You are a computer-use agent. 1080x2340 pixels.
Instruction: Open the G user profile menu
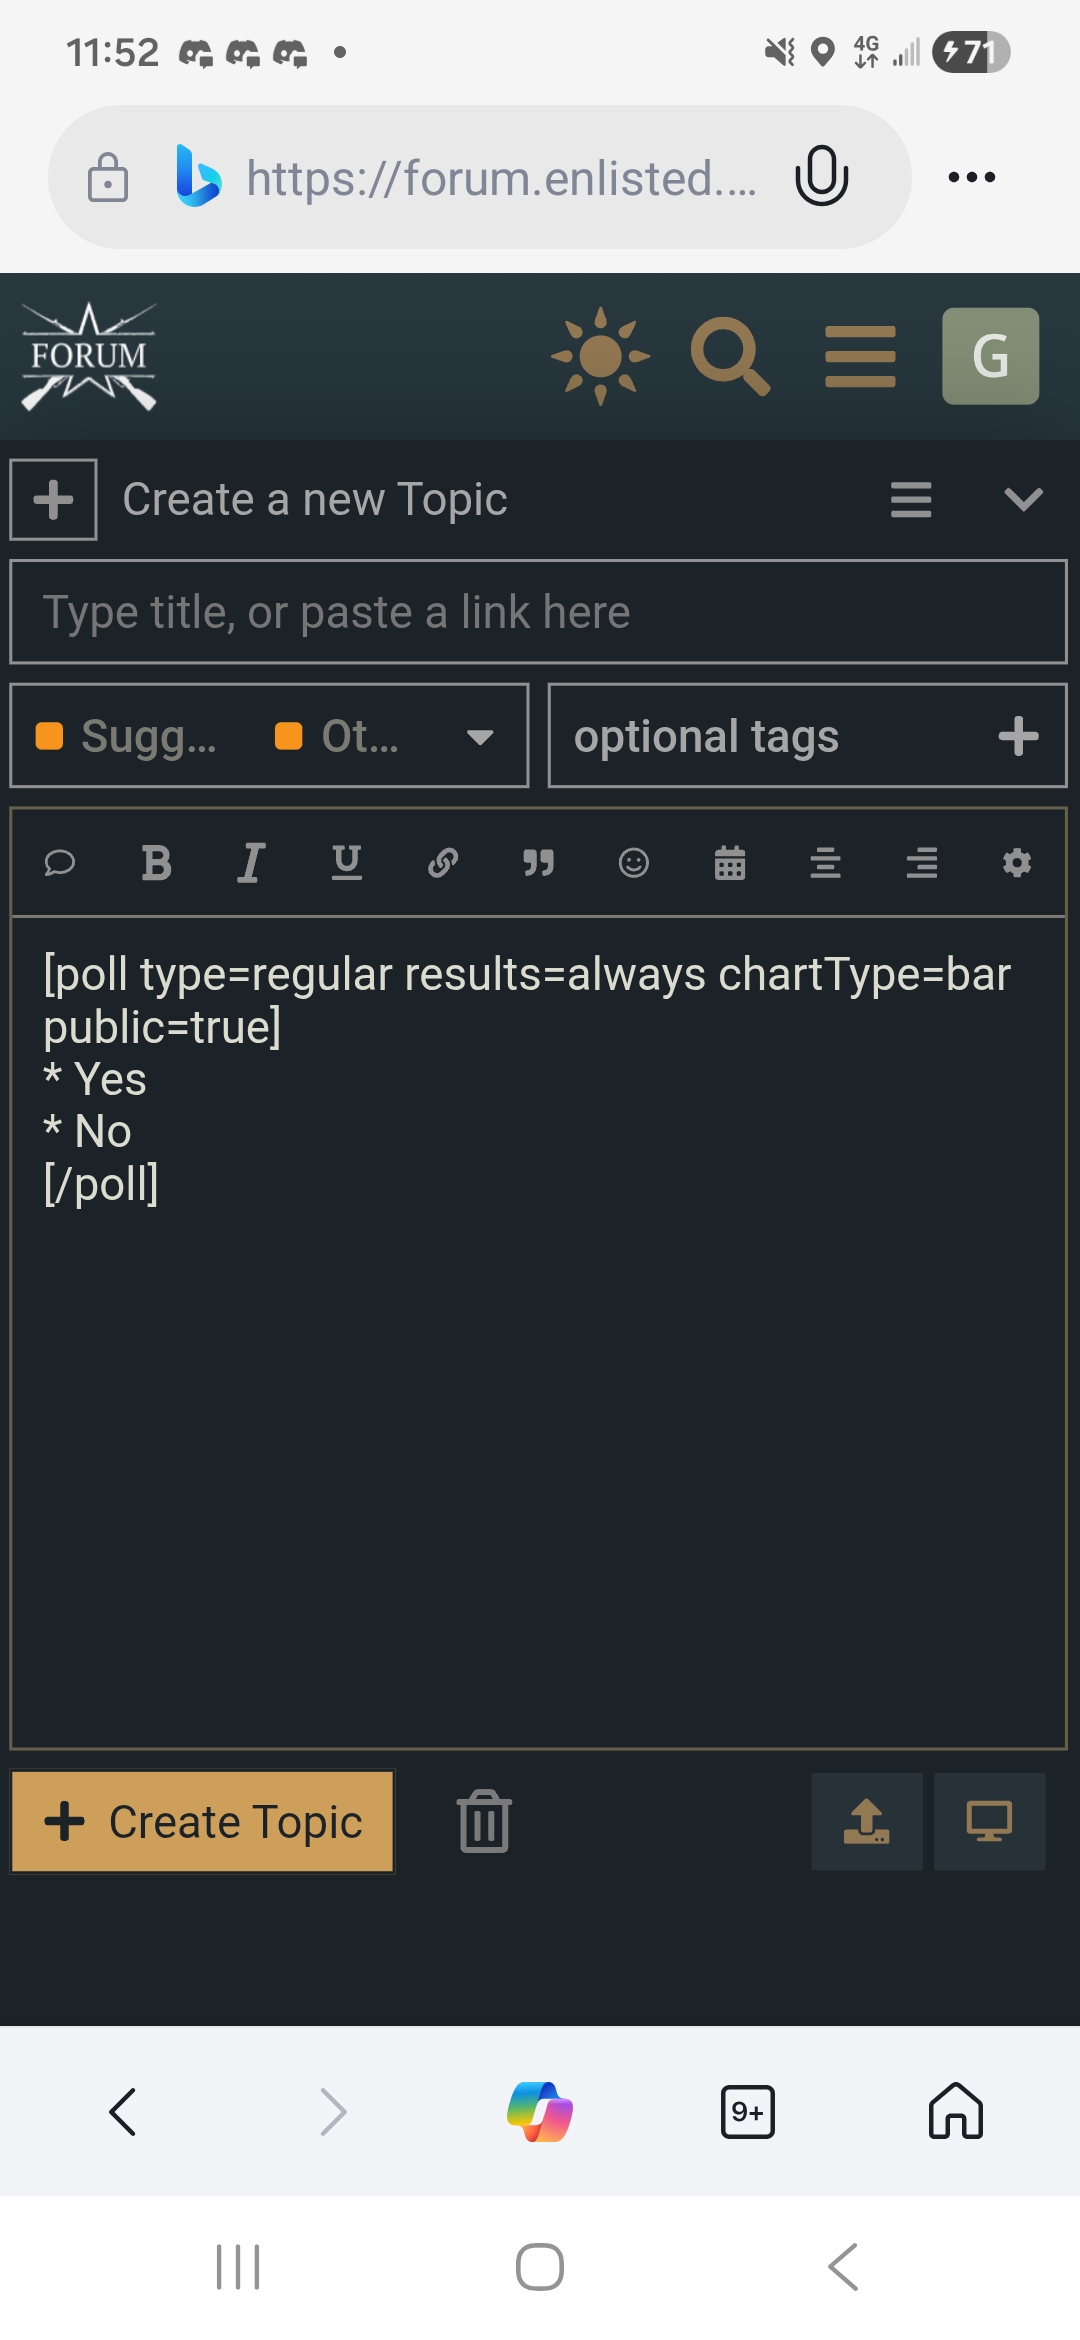(x=990, y=356)
